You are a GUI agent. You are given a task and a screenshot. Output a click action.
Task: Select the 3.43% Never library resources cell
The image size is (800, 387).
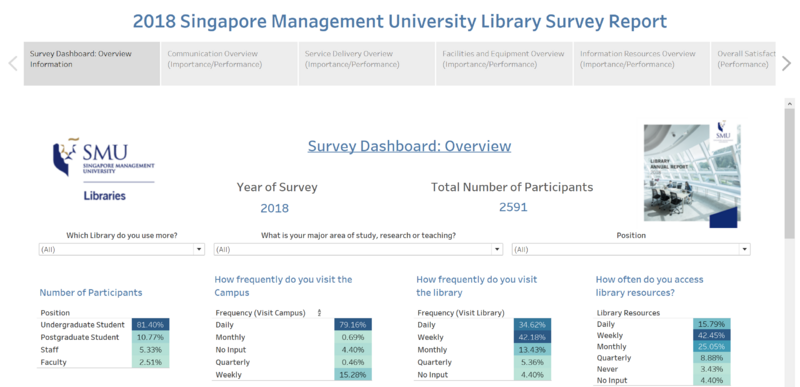[x=712, y=369]
